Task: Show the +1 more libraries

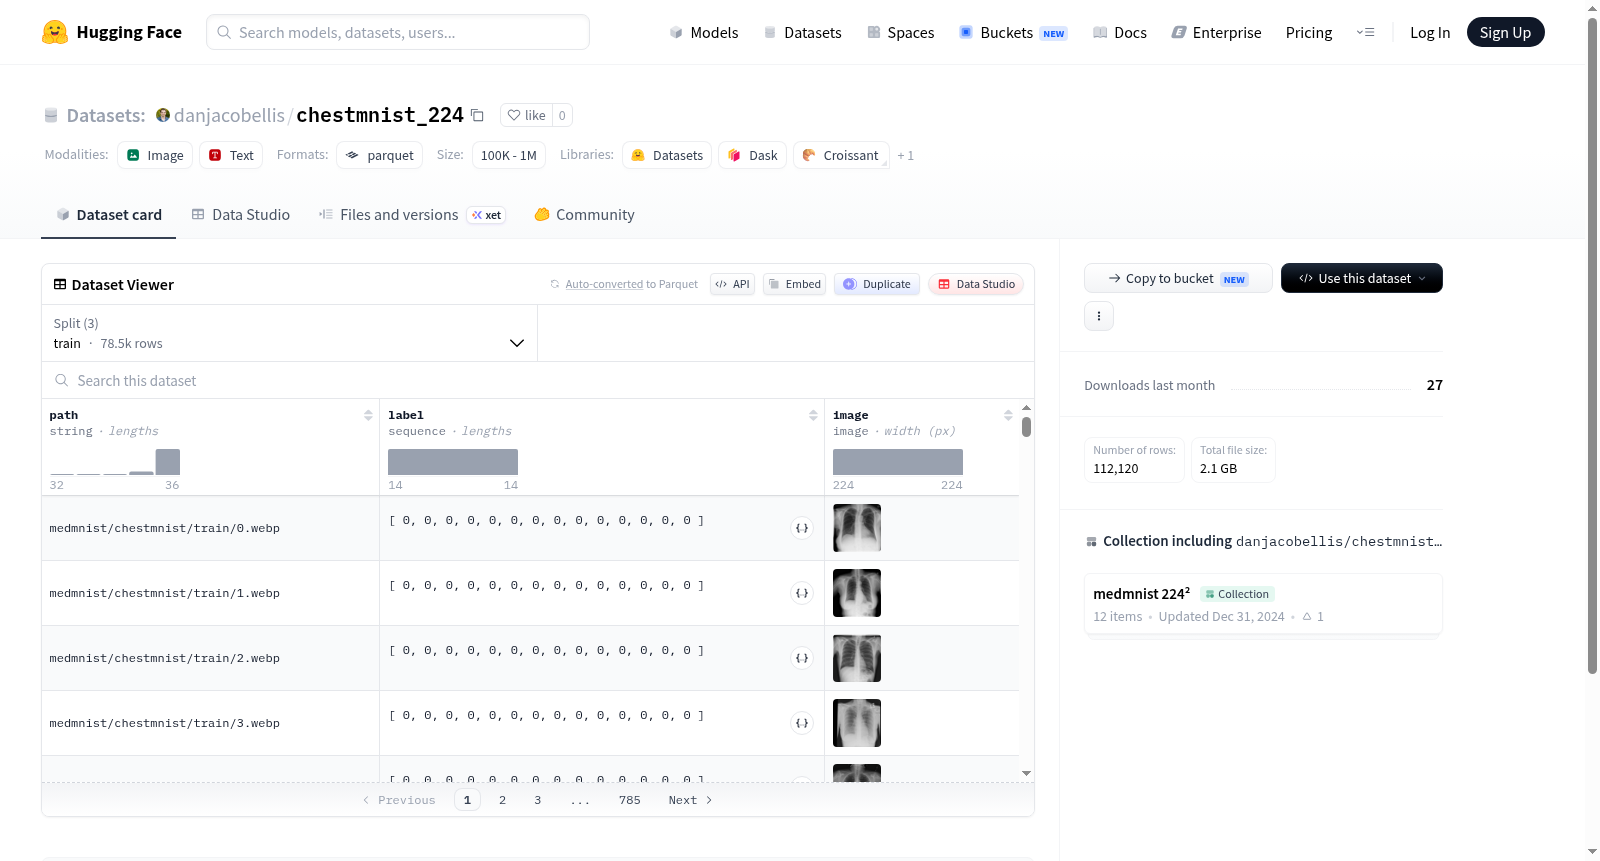Action: pos(905,155)
